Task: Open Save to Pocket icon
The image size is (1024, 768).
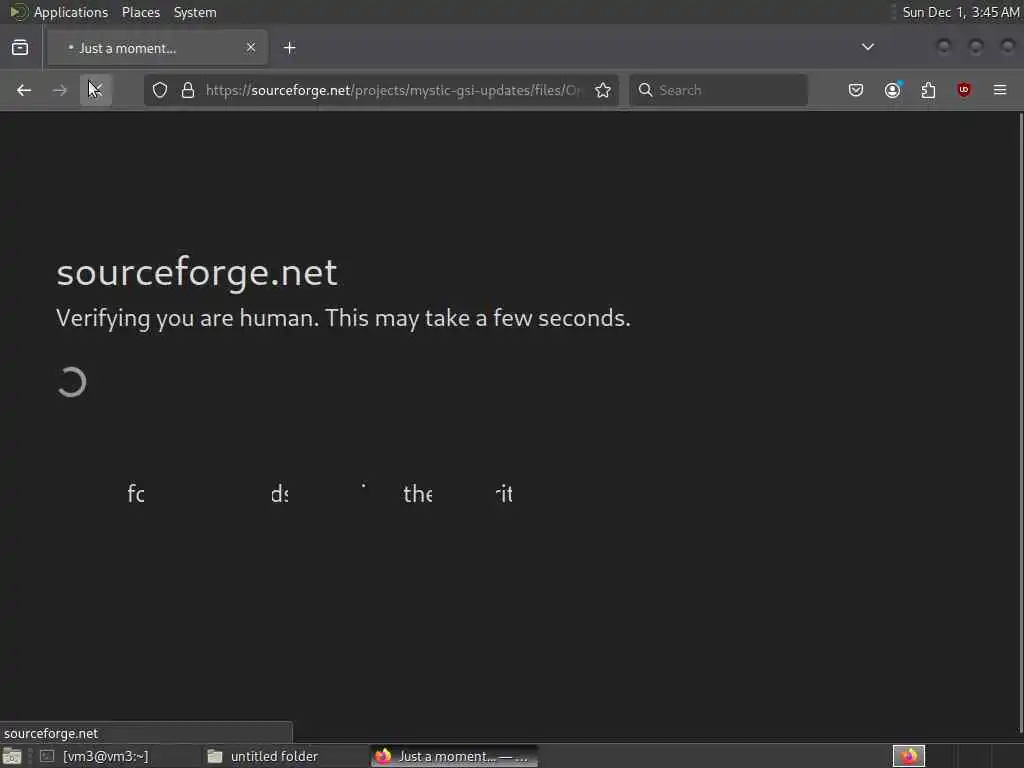Action: point(856,90)
